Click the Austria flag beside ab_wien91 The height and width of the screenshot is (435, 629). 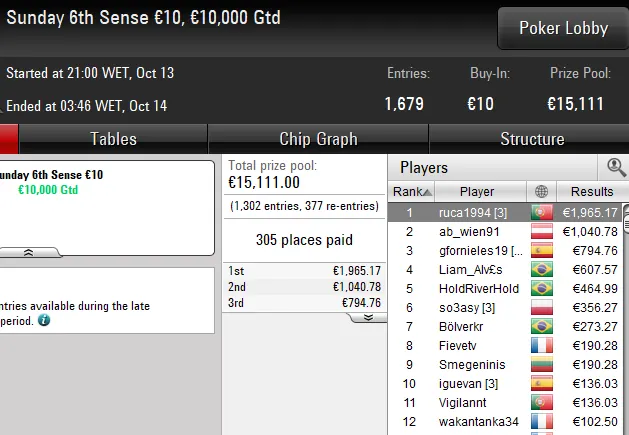(542, 231)
